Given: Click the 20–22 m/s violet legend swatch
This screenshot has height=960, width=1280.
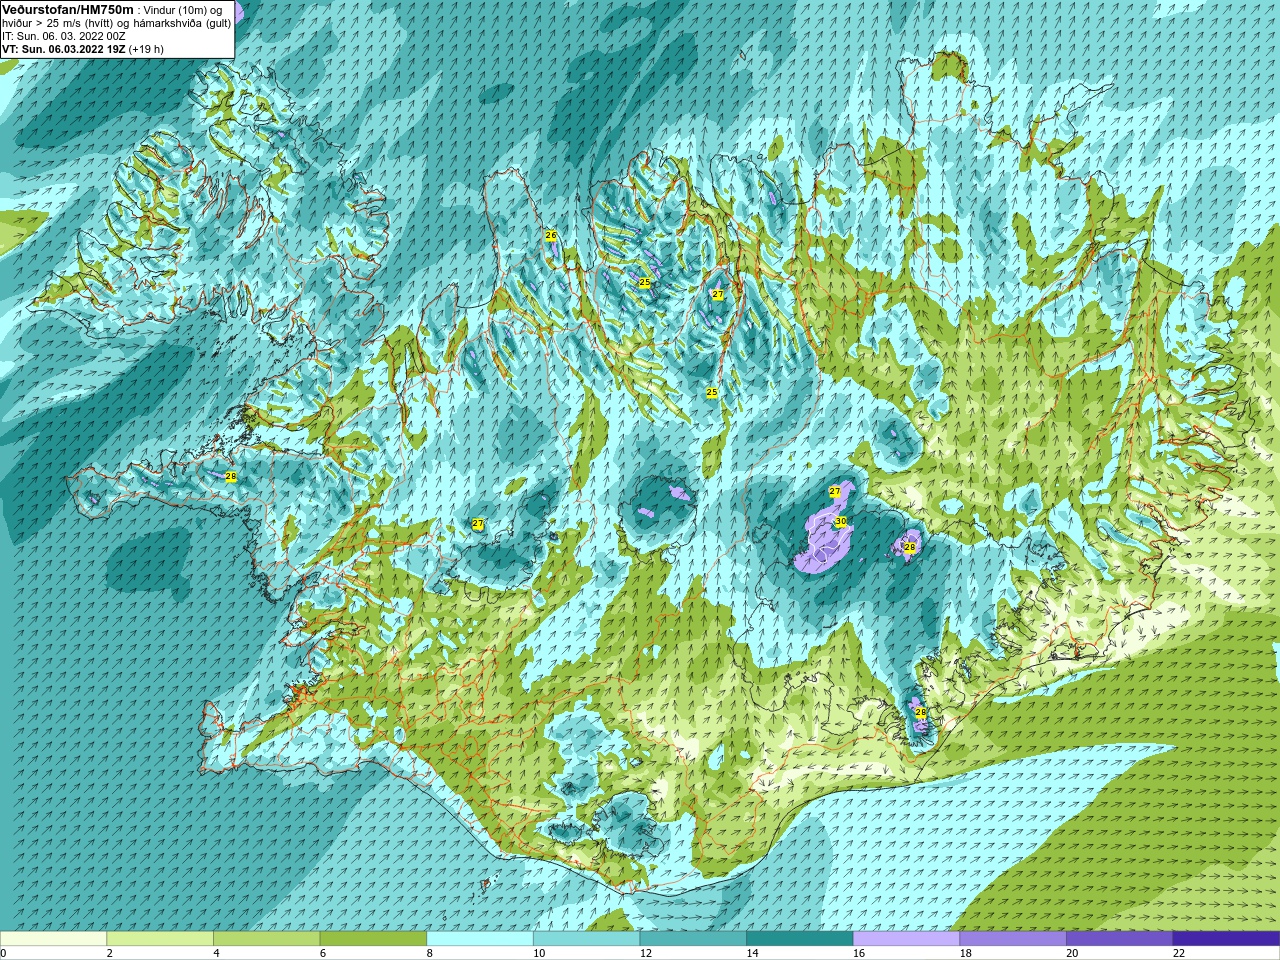Looking at the screenshot, I should coord(1120,939).
